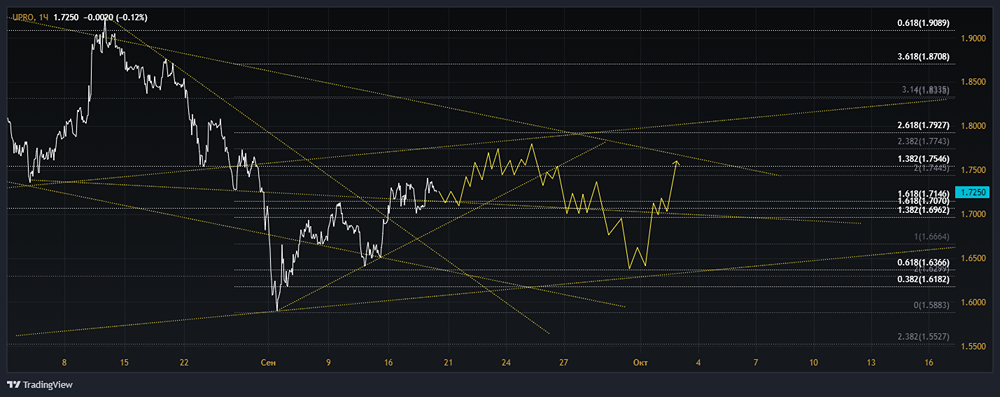Click Fibonacci label 0.618(1.9089)

pyautogui.click(x=924, y=23)
